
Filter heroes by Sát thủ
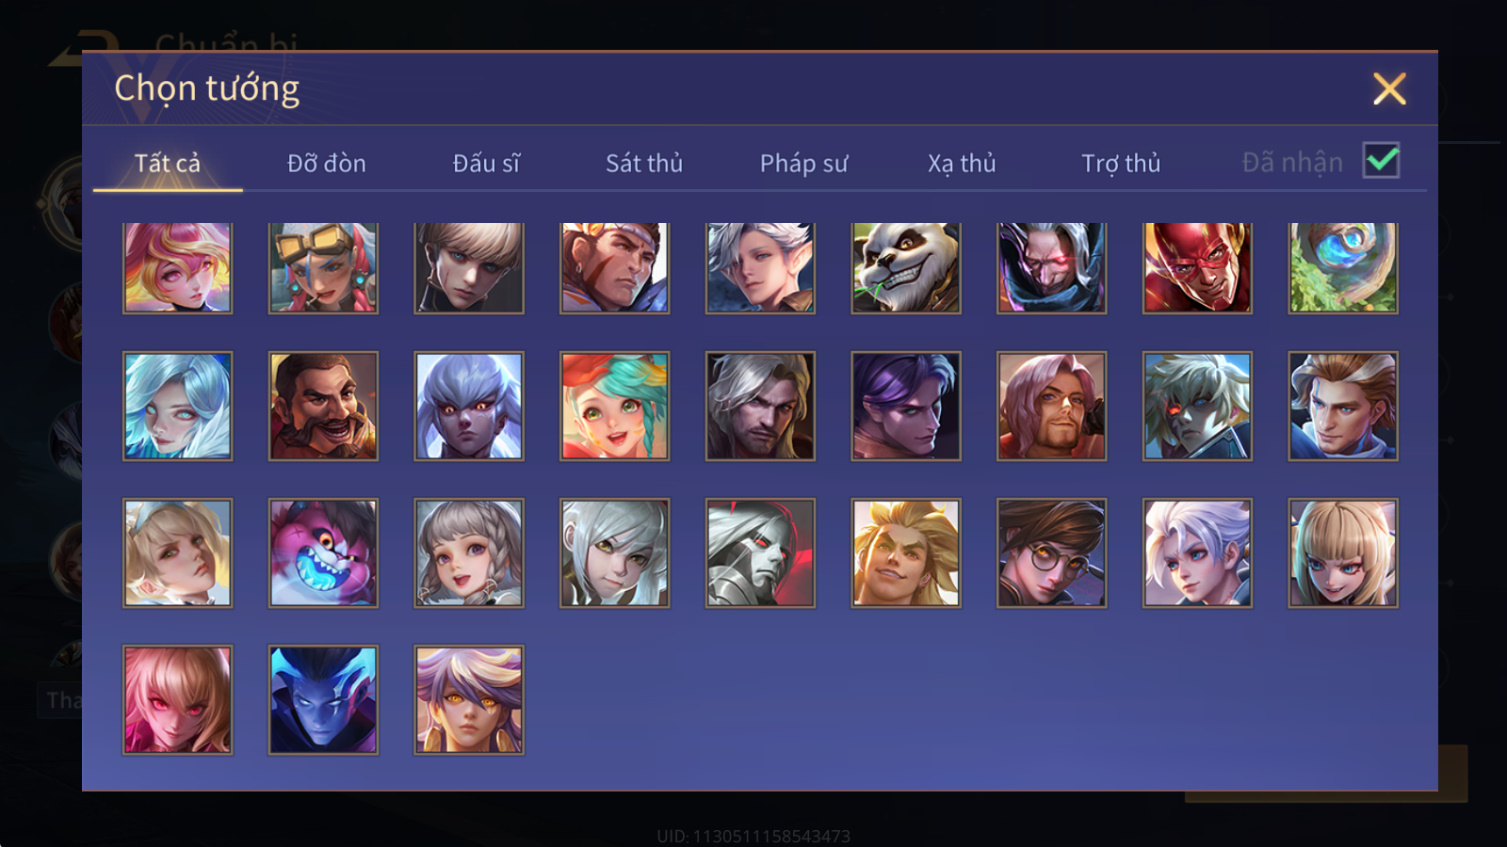(x=644, y=163)
